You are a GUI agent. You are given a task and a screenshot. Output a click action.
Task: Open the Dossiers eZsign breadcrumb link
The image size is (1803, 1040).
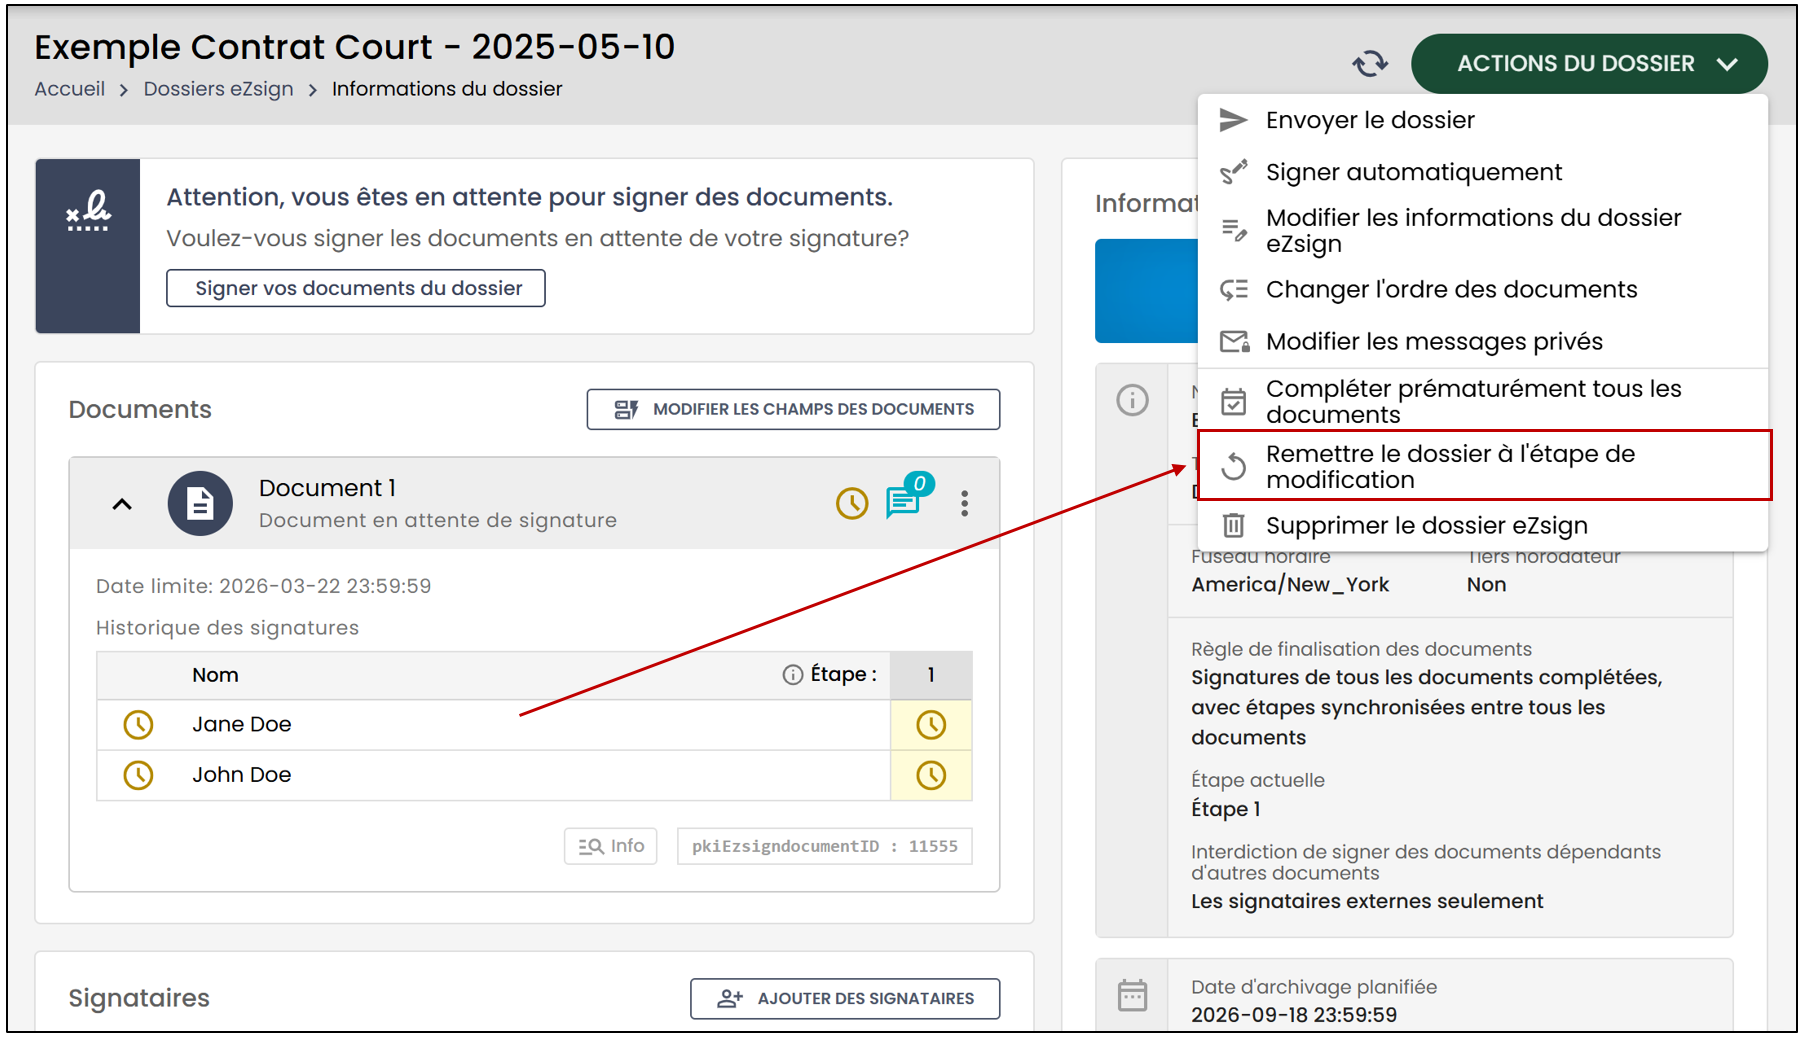click(x=218, y=89)
